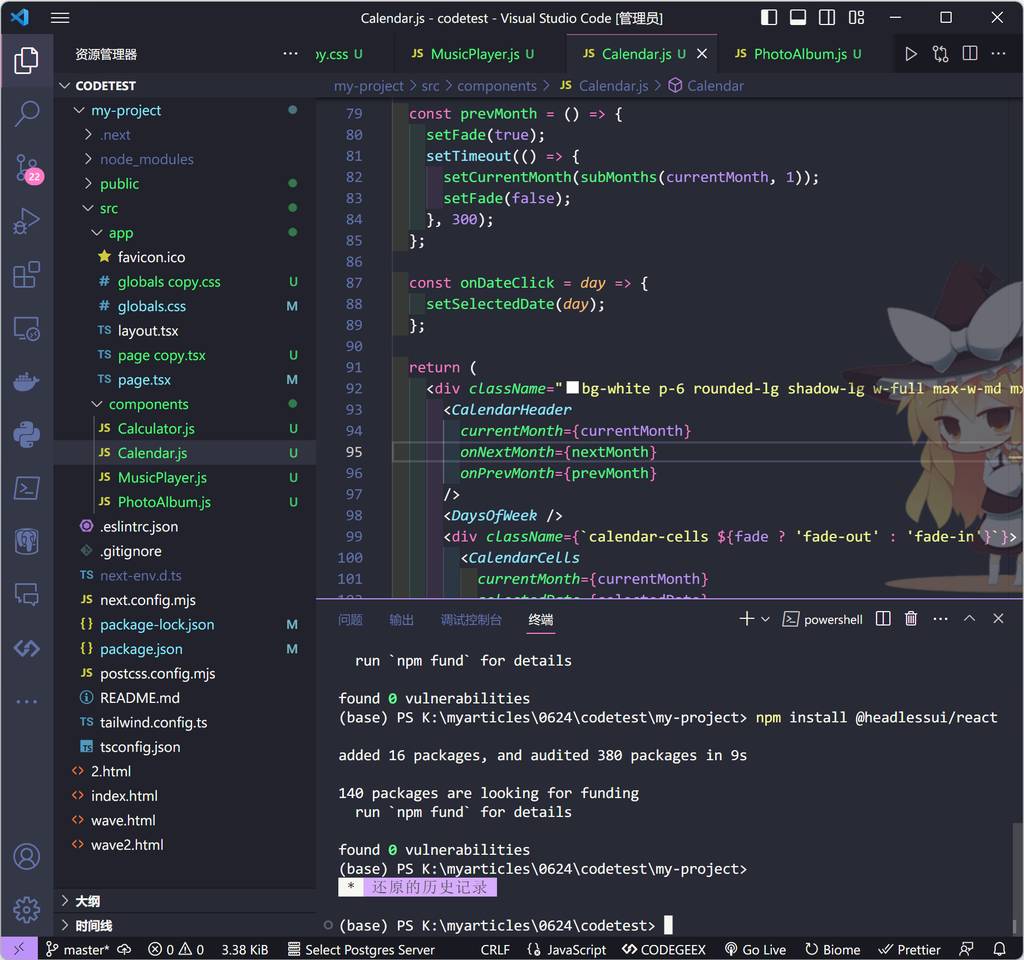The height and width of the screenshot is (960, 1024).
Task: Switch to the 输出 panel tab
Action: click(x=401, y=620)
